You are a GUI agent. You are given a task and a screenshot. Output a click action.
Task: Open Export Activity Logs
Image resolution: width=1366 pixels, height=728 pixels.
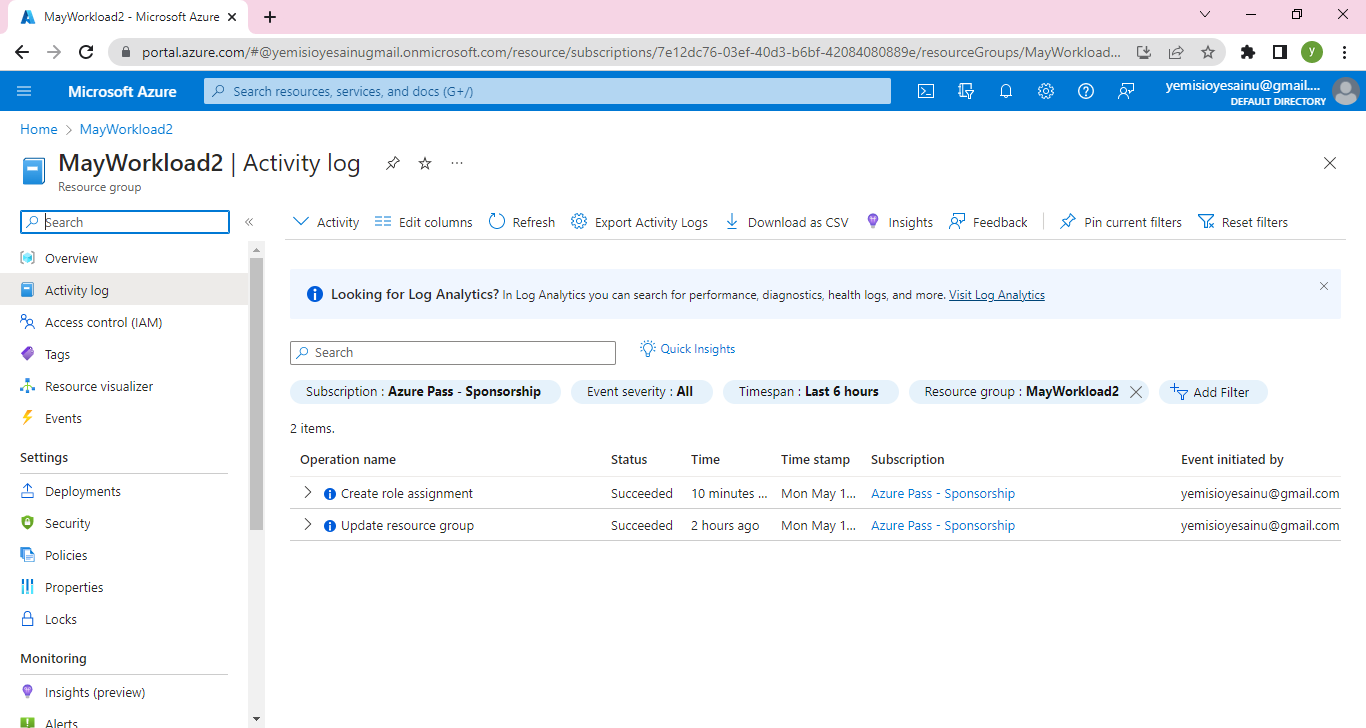point(639,222)
